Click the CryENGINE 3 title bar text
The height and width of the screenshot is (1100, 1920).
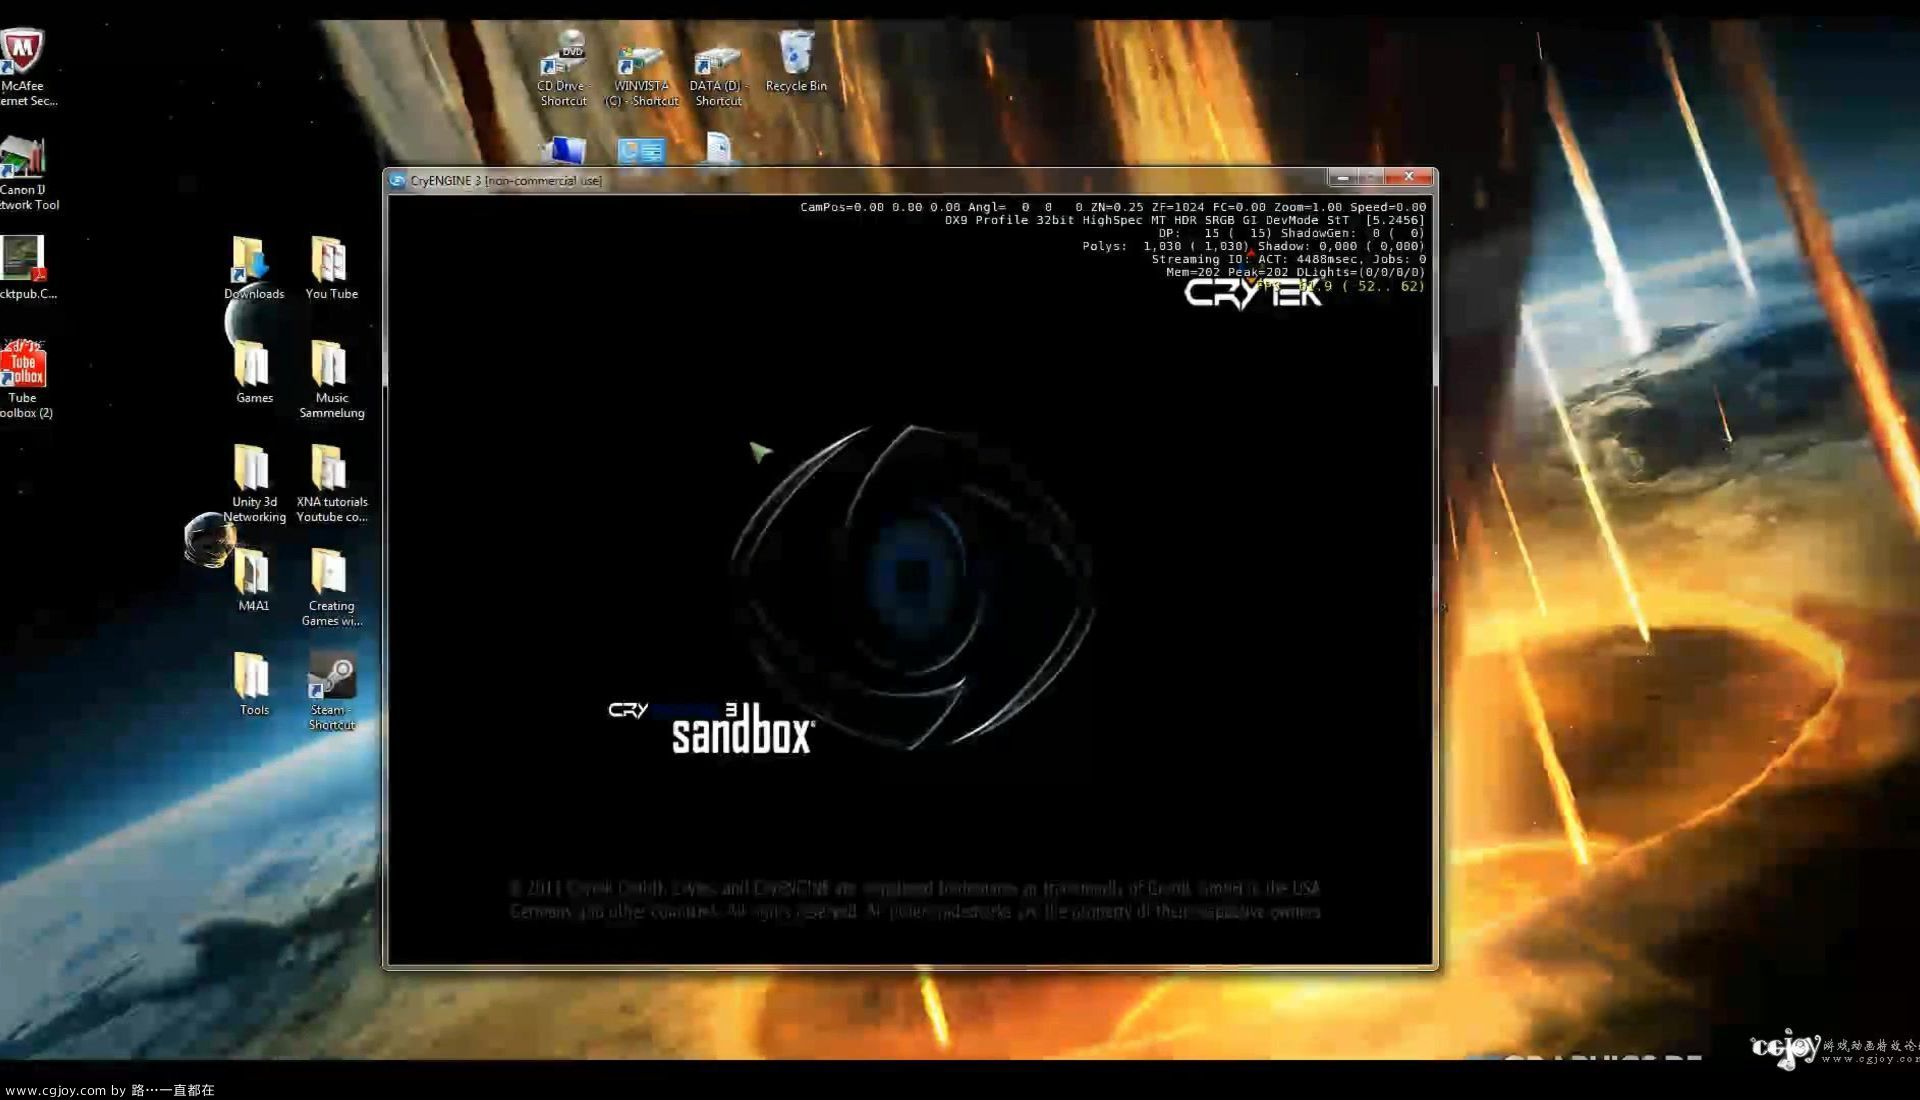pyautogui.click(x=506, y=181)
